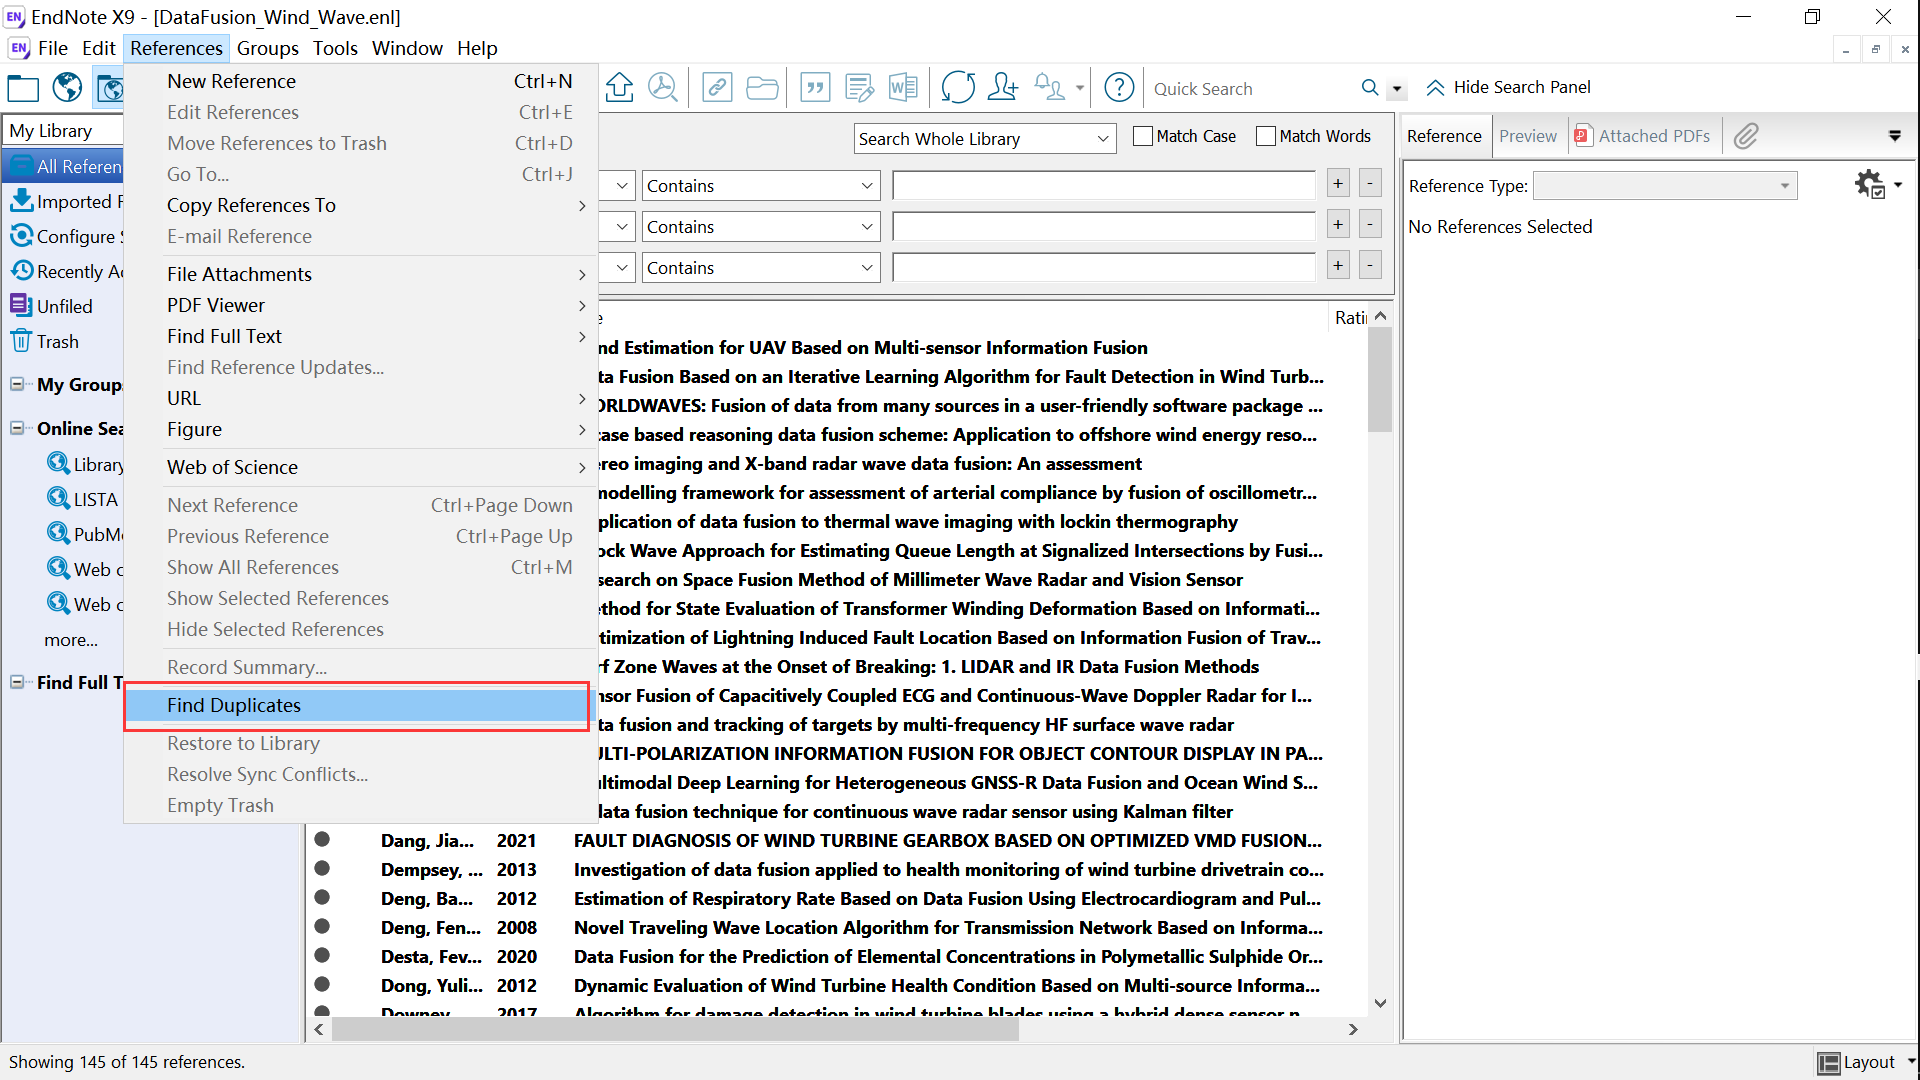Screen dimensions: 1920x1080
Task: Click the Help question mark icon
Action: pos(1119,88)
